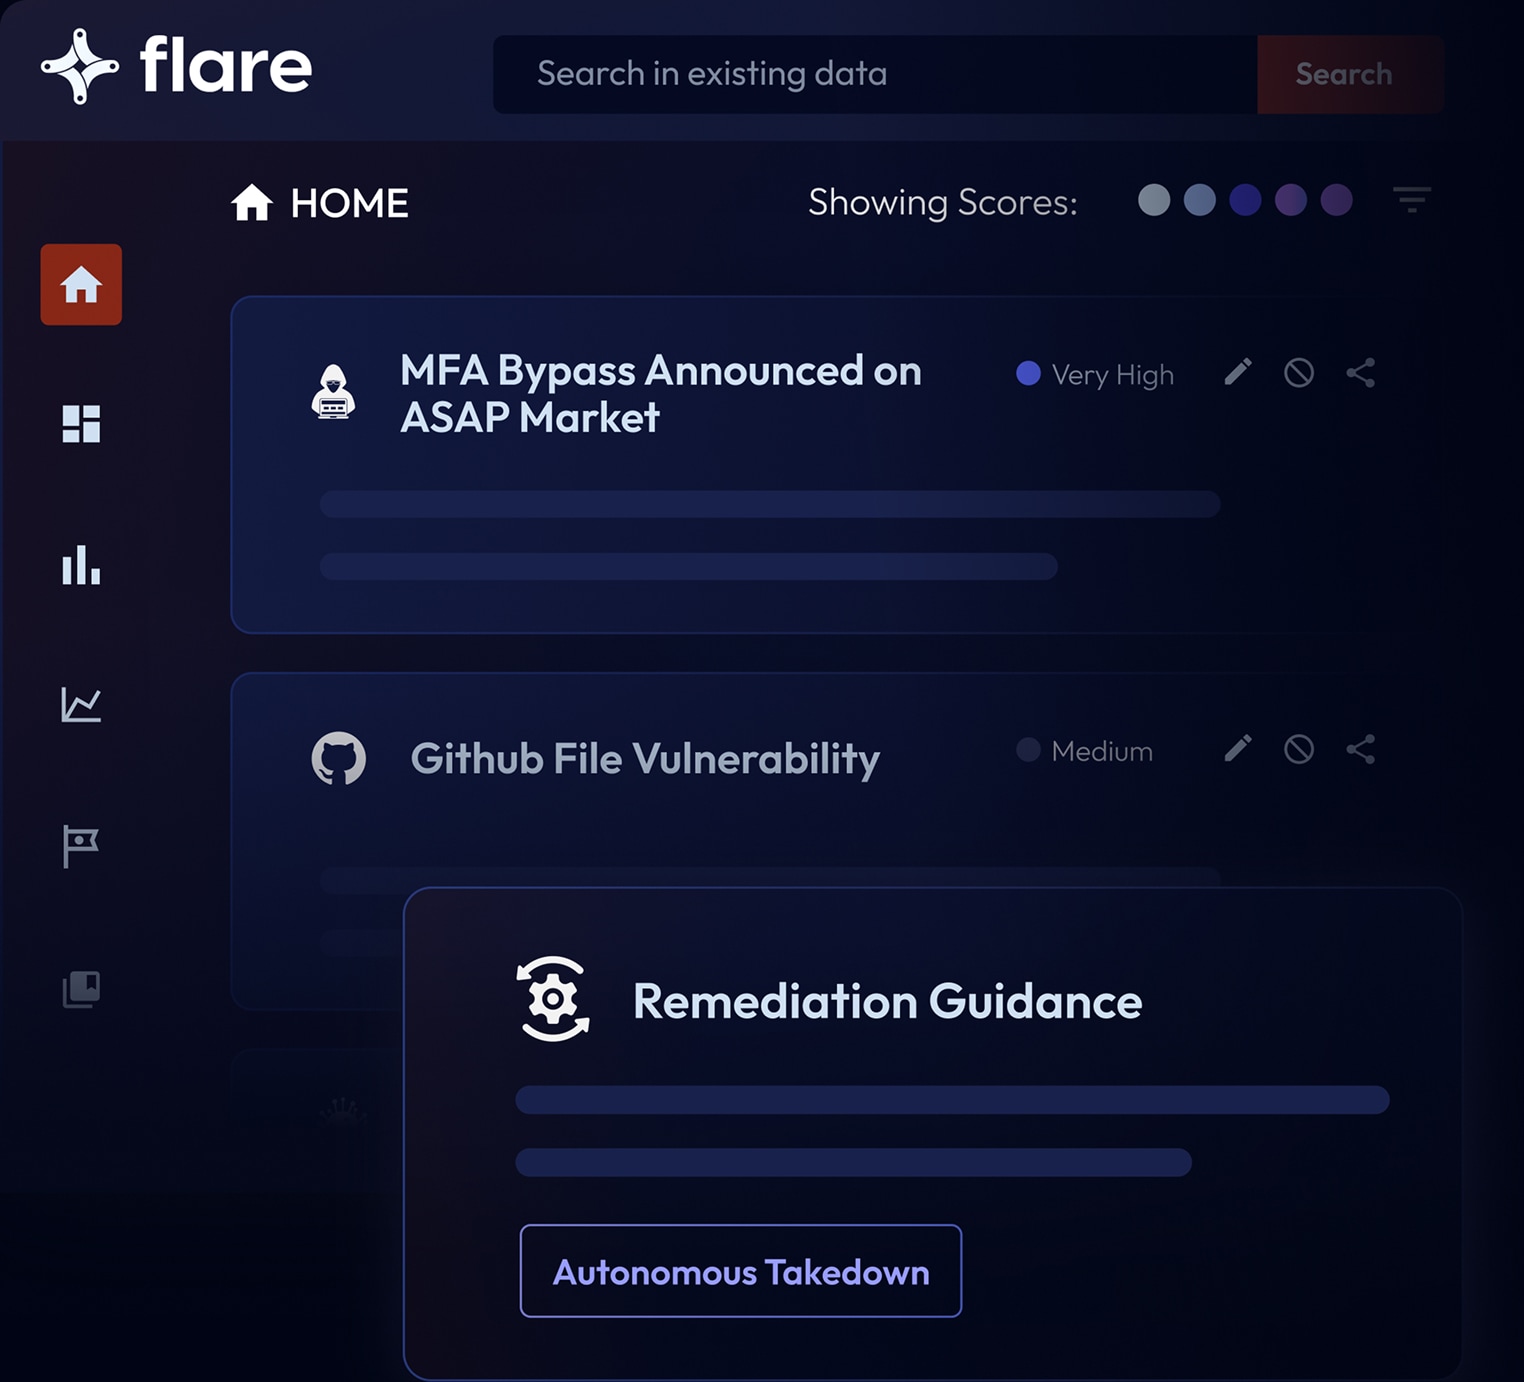Ignore the Github File Vulnerability alert
The width and height of the screenshot is (1524, 1382).
click(x=1299, y=749)
